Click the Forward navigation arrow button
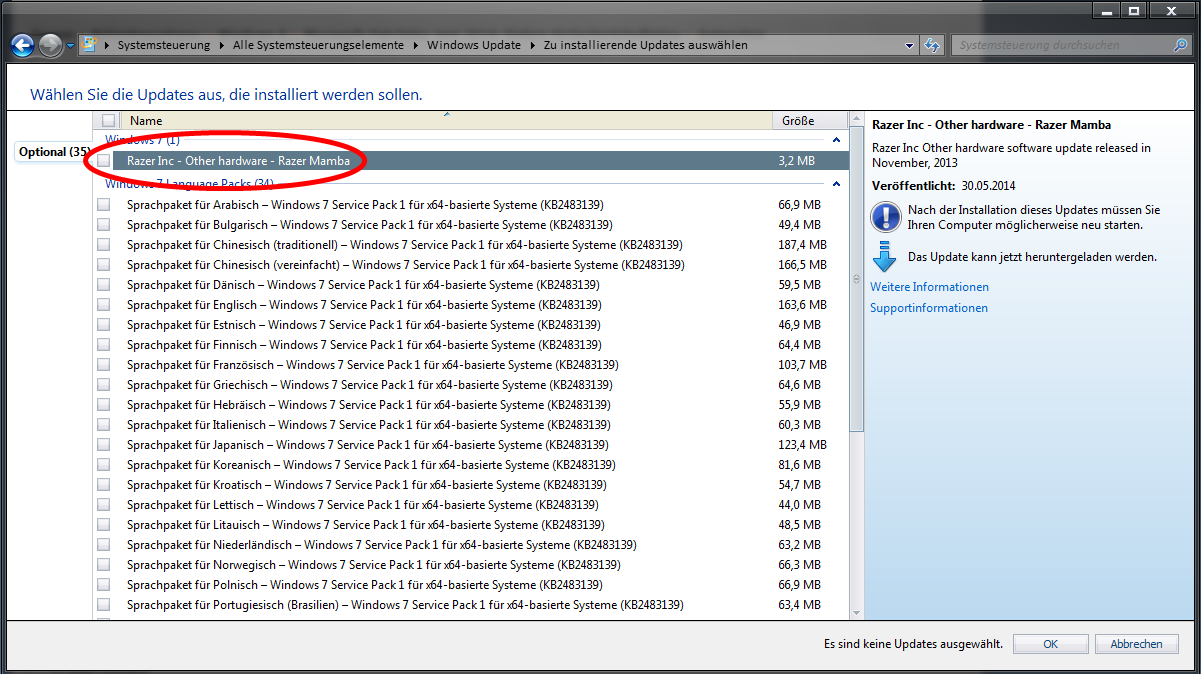Image resolution: width=1201 pixels, height=674 pixels. (x=50, y=45)
